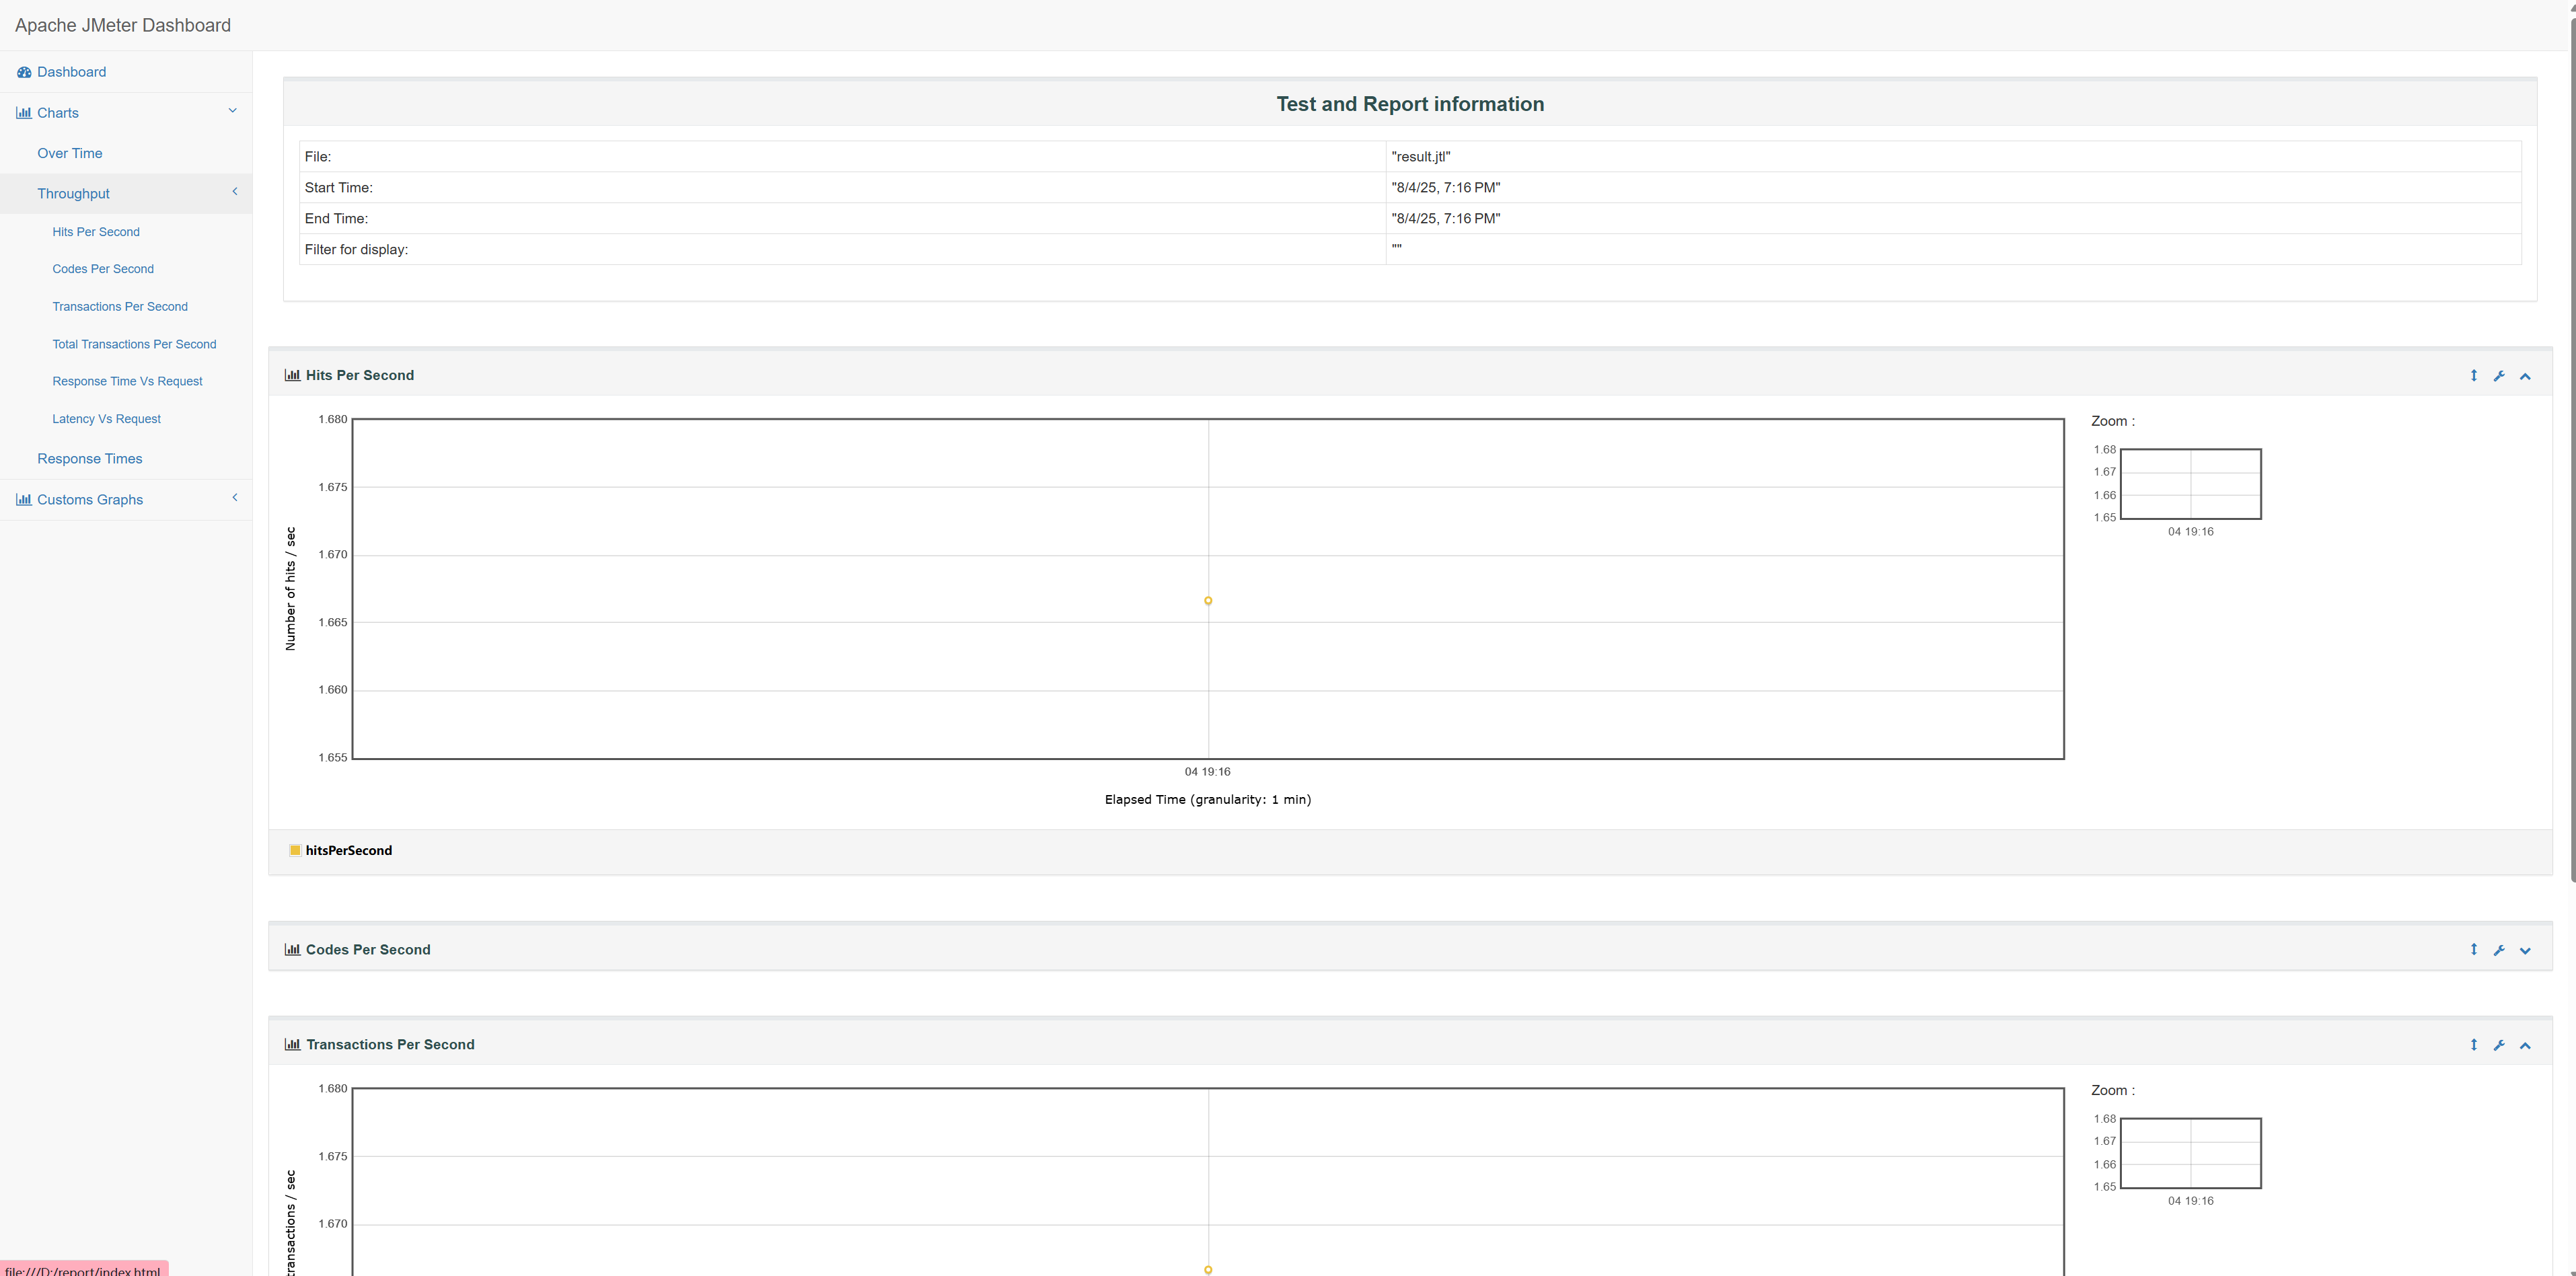Click the Start Time value "8/4/25, 7:16 PM"

[x=1446, y=188]
